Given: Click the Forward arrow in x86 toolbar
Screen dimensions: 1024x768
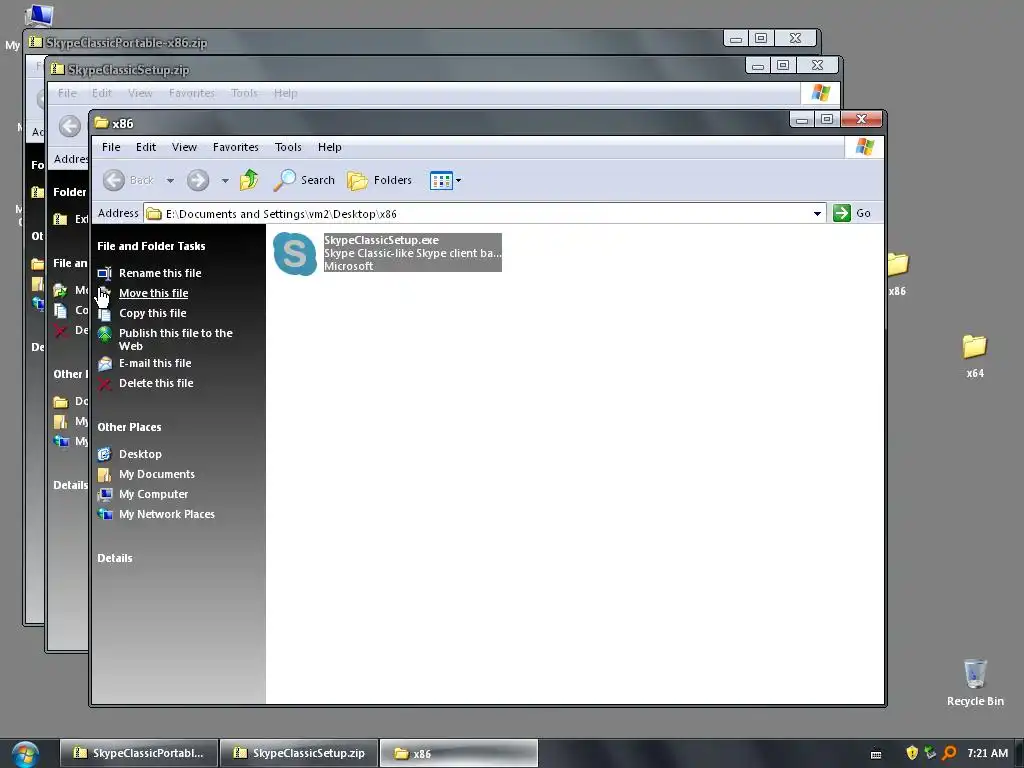Looking at the screenshot, I should click(198, 180).
